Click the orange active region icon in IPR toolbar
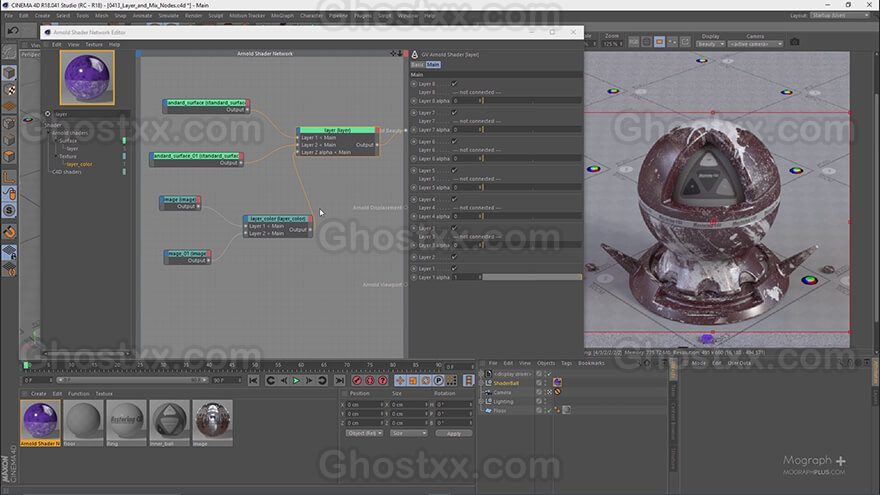This screenshot has width=880, height=495. point(659,42)
